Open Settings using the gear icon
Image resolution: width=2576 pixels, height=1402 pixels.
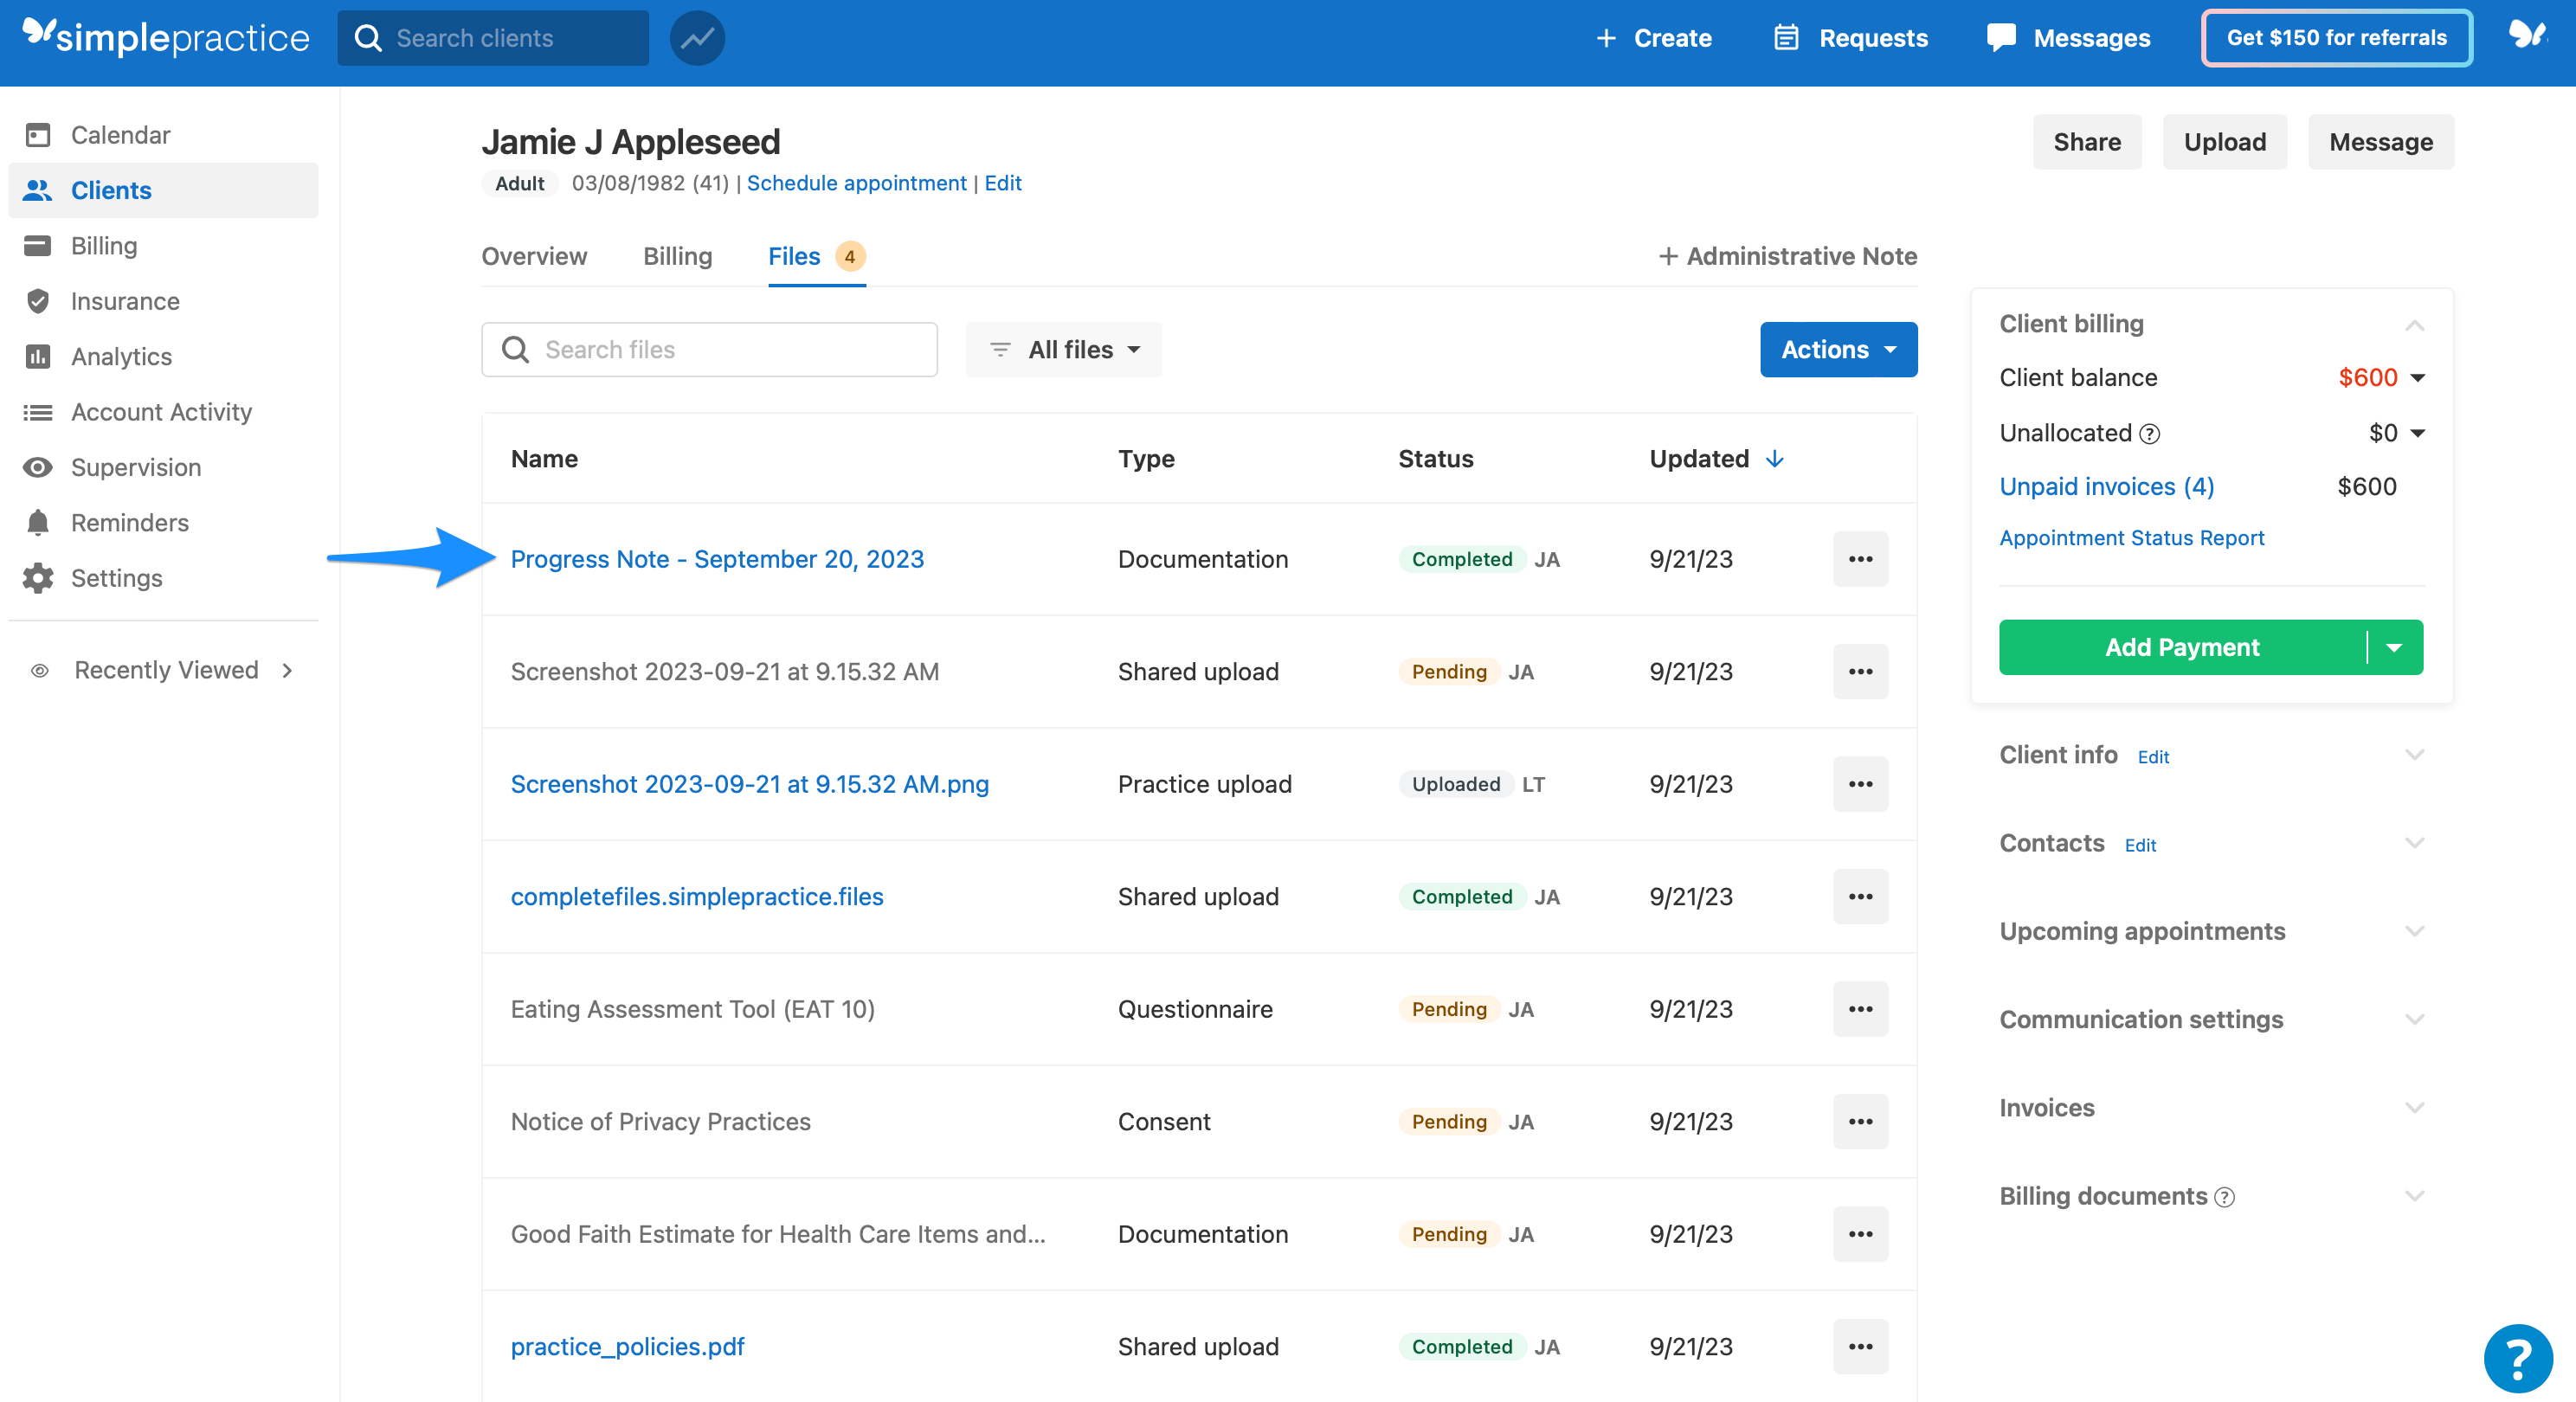click(x=37, y=577)
